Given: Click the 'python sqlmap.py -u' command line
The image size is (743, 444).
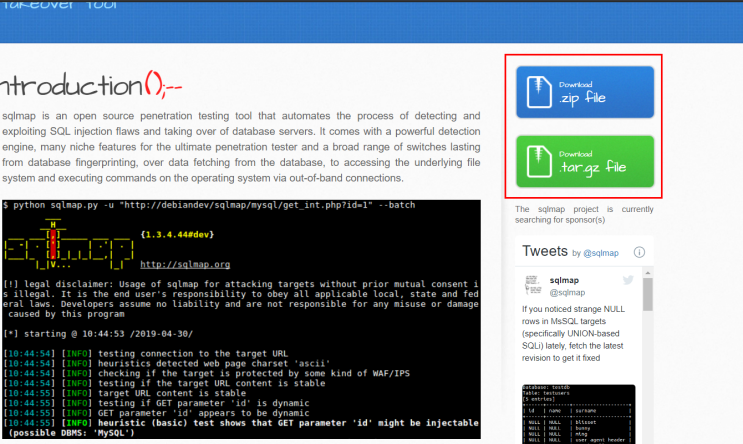Looking at the screenshot, I should point(209,205).
